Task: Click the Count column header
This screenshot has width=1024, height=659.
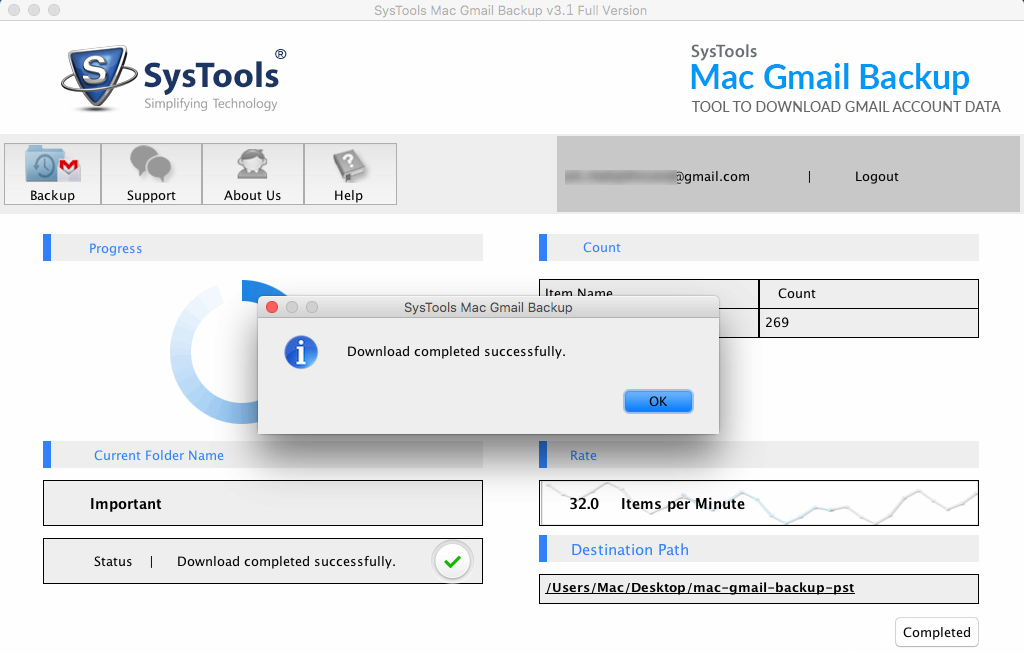Action: tap(869, 293)
